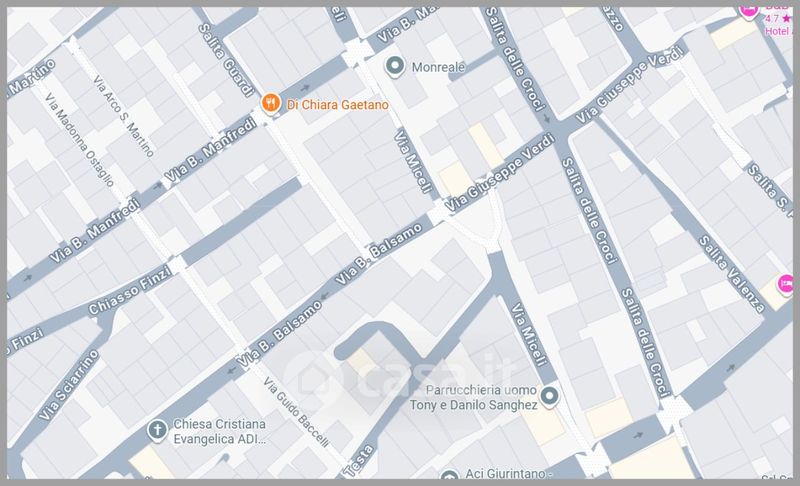Select the Chiesa Cristiana Evangelica ADI label
Screen dimensions: 800x486
click(220, 431)
